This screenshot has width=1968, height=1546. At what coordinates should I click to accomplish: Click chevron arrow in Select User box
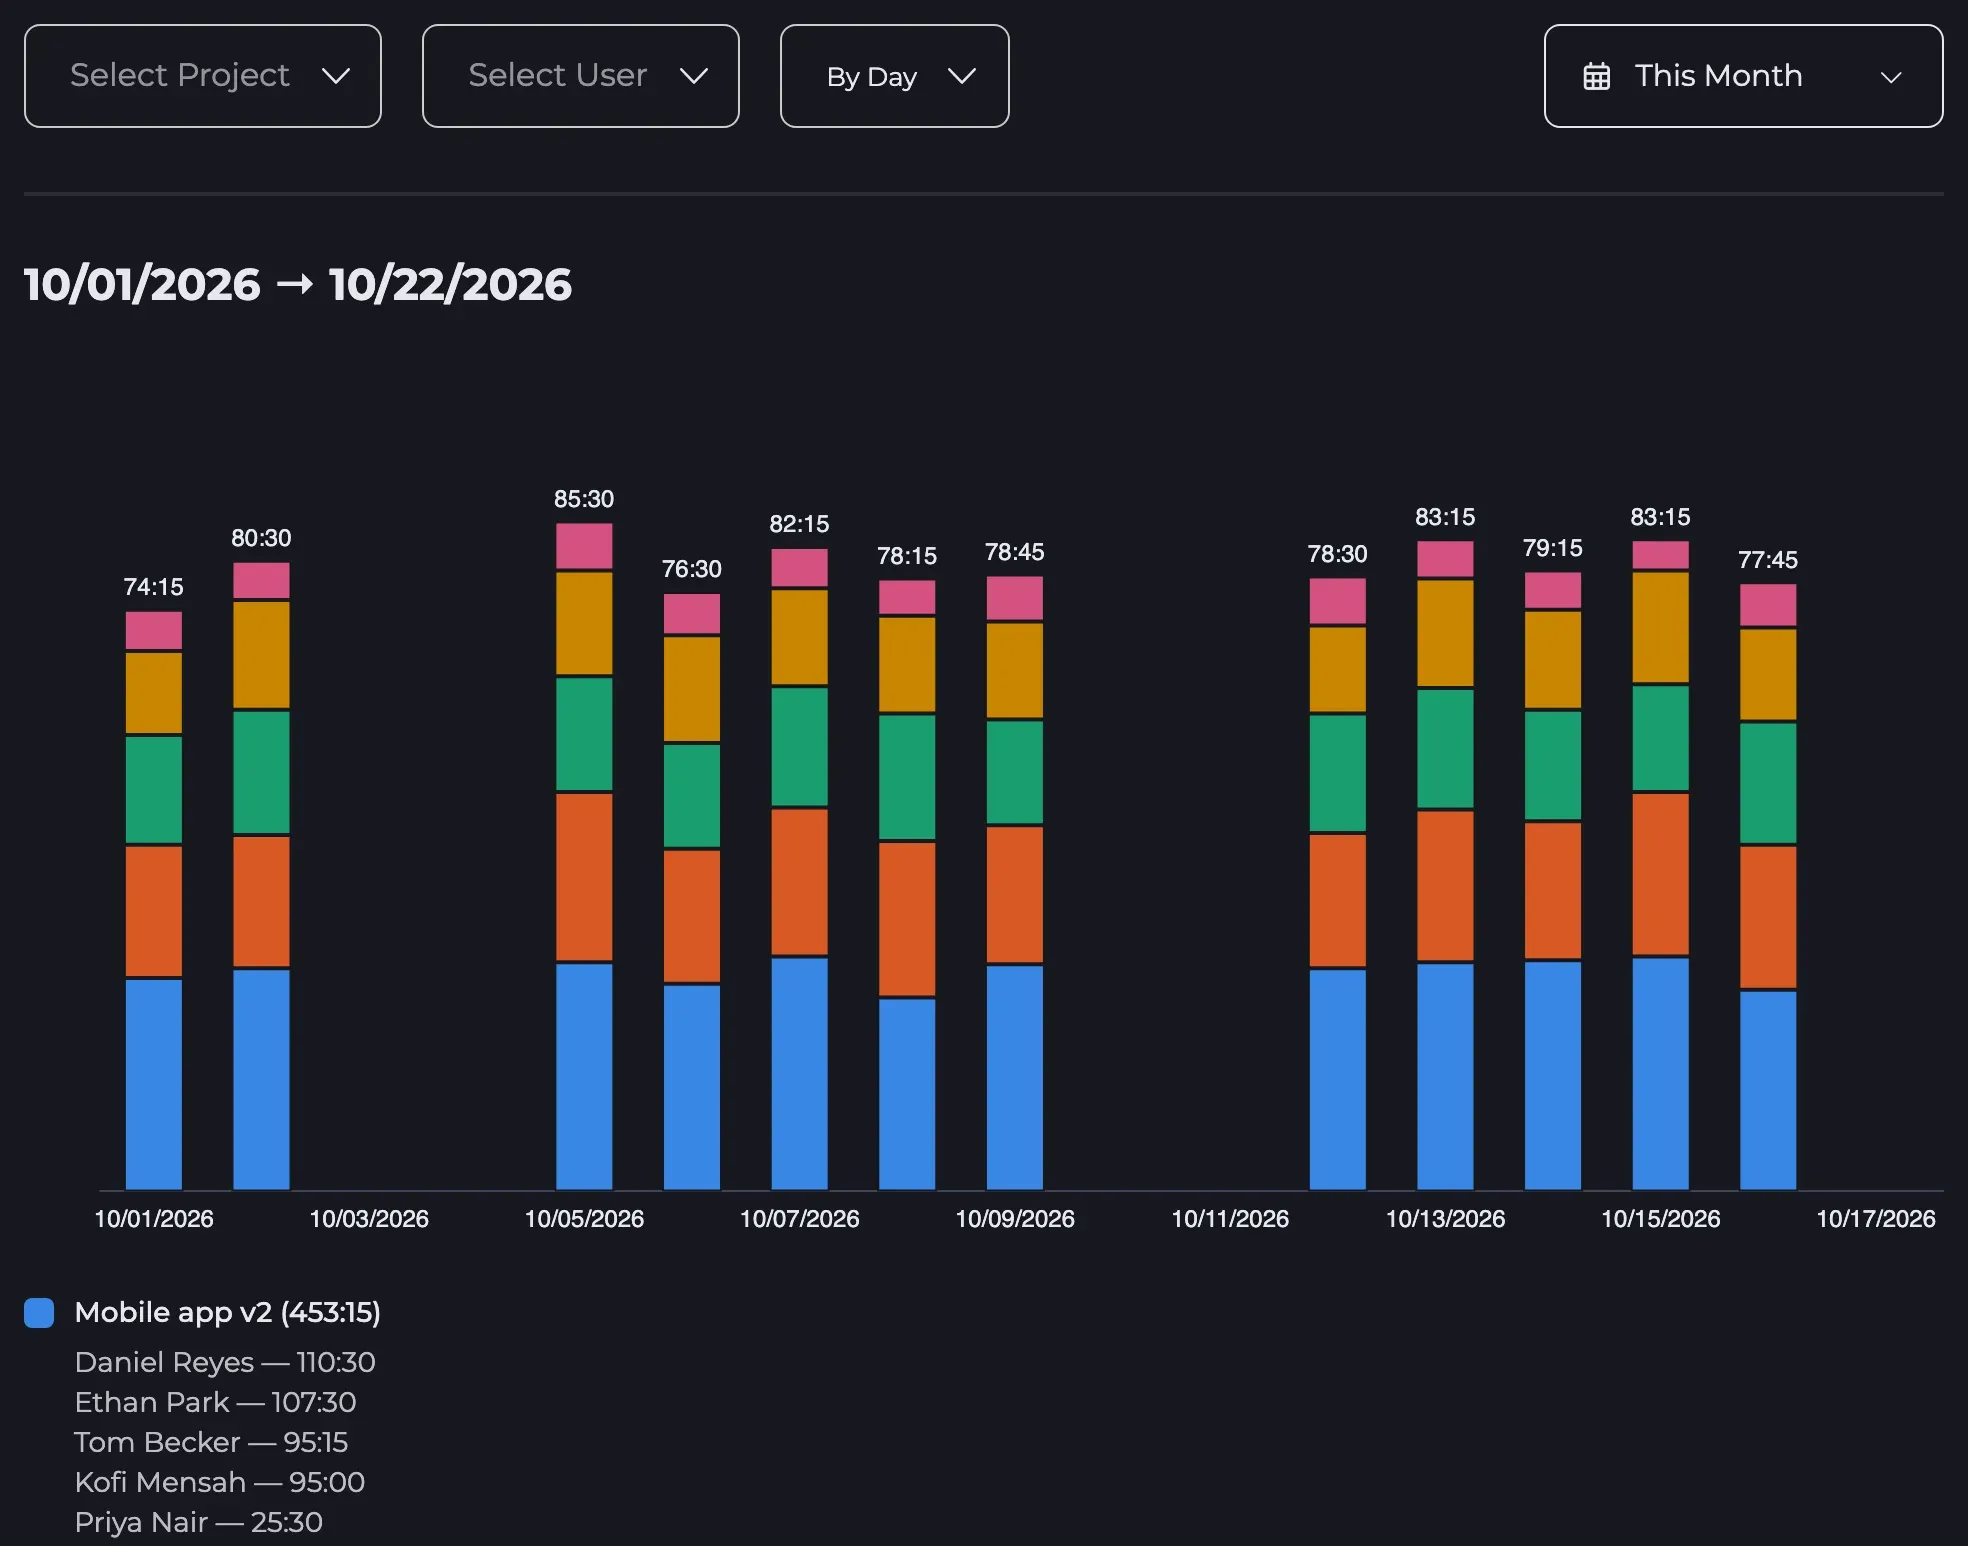(x=693, y=76)
